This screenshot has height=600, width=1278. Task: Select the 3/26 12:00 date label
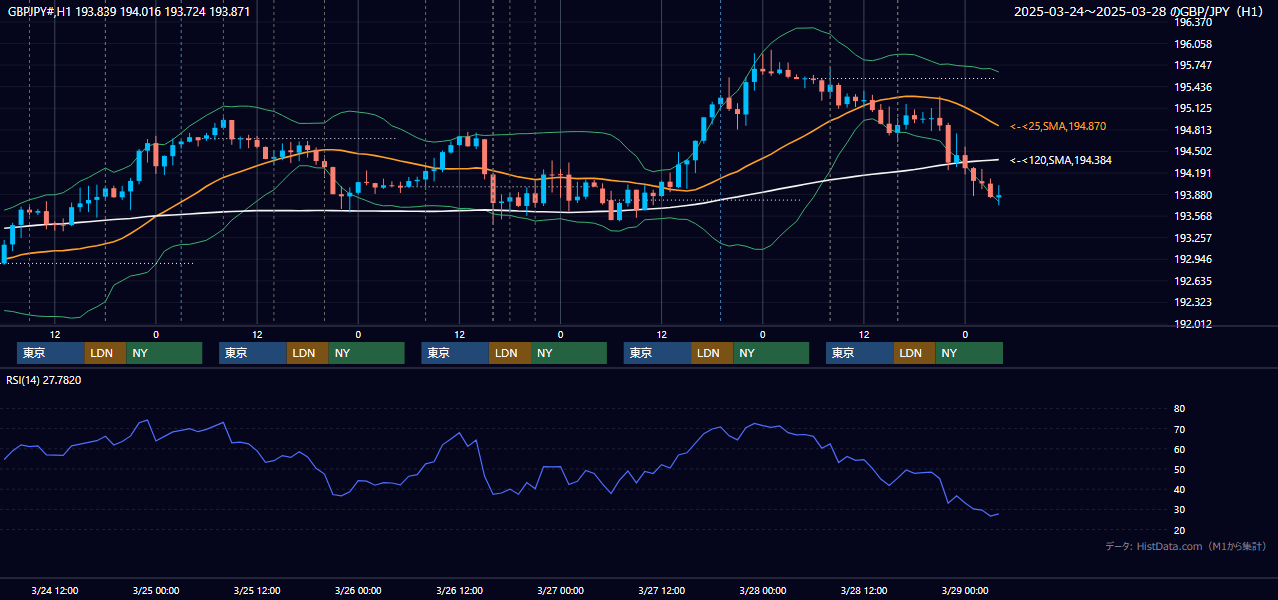(459, 590)
